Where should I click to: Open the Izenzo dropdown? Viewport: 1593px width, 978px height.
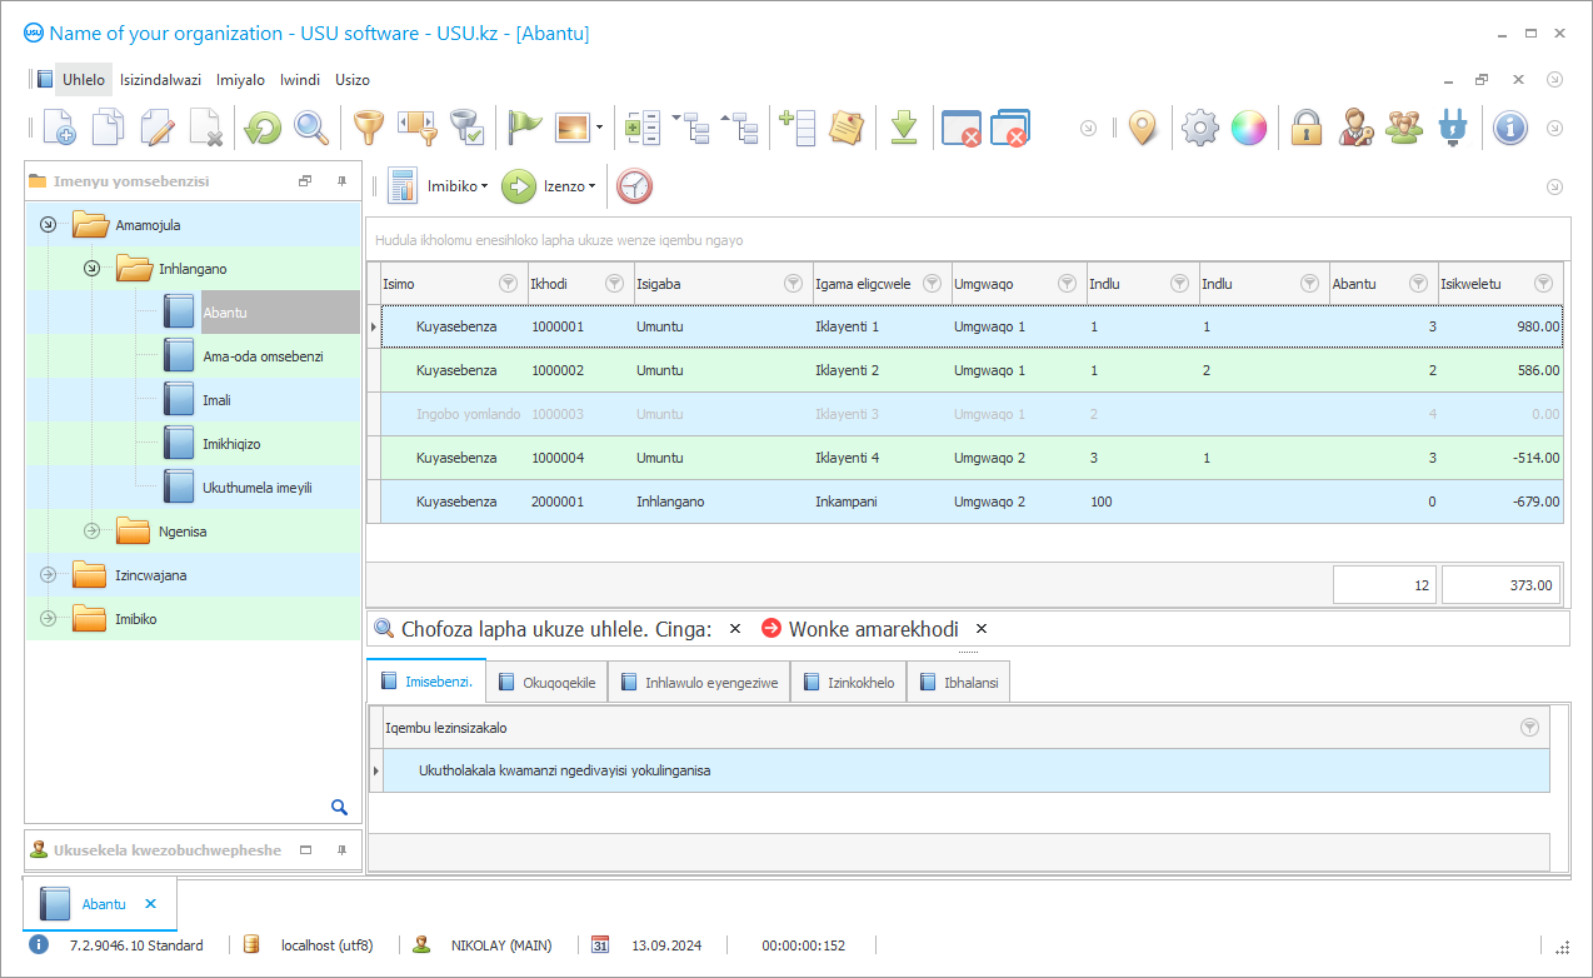pos(569,186)
